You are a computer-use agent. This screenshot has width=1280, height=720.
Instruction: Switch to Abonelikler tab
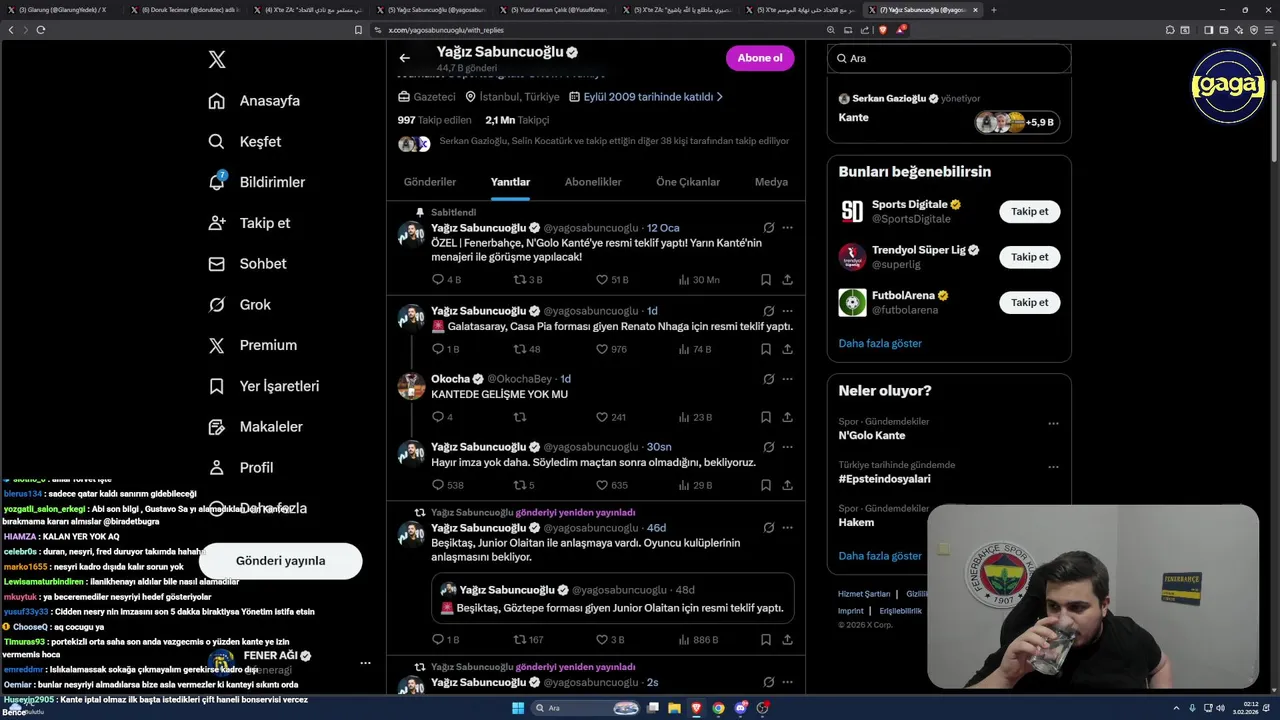pyautogui.click(x=593, y=182)
